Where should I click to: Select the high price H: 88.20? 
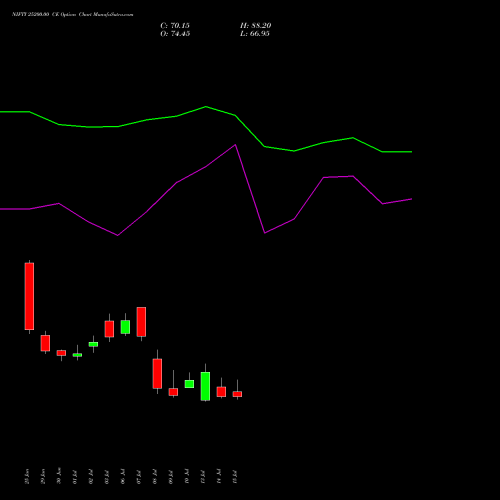click(x=256, y=26)
